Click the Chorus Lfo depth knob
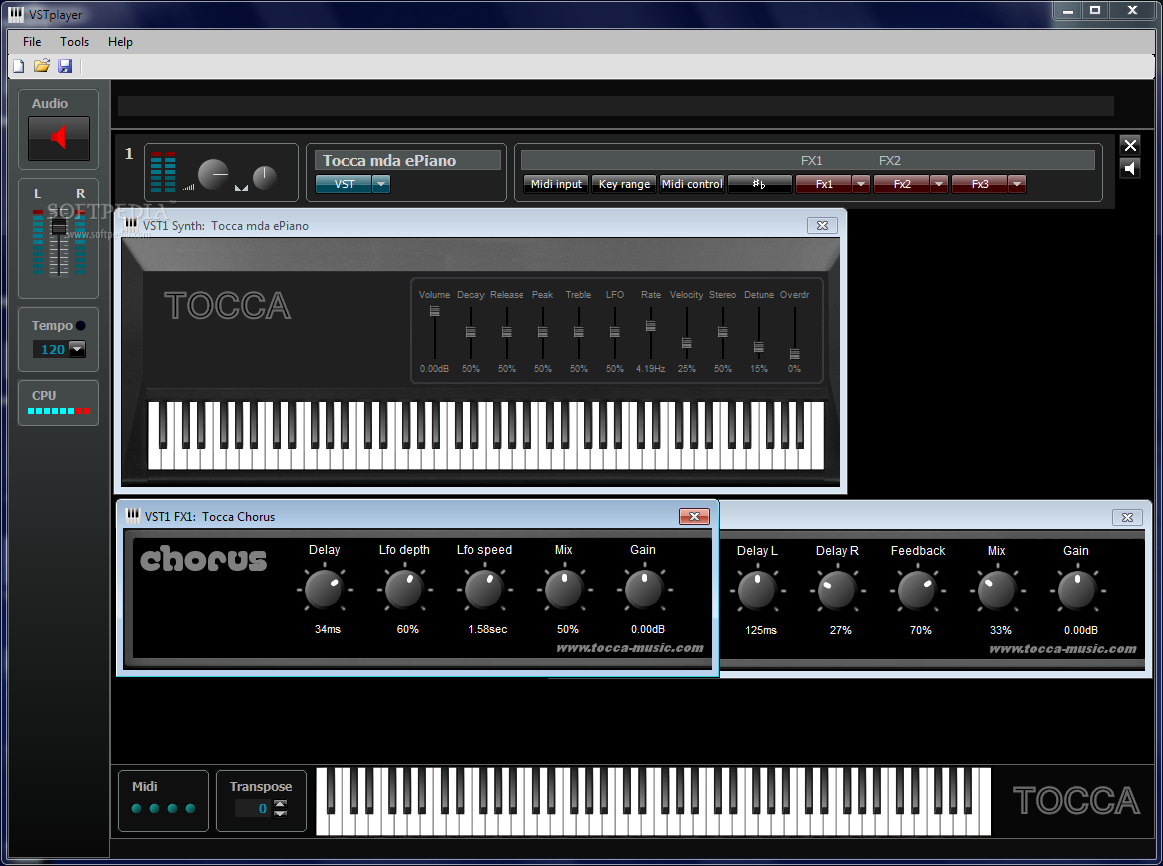Screen dimensions: 1163x866 [x=404, y=590]
